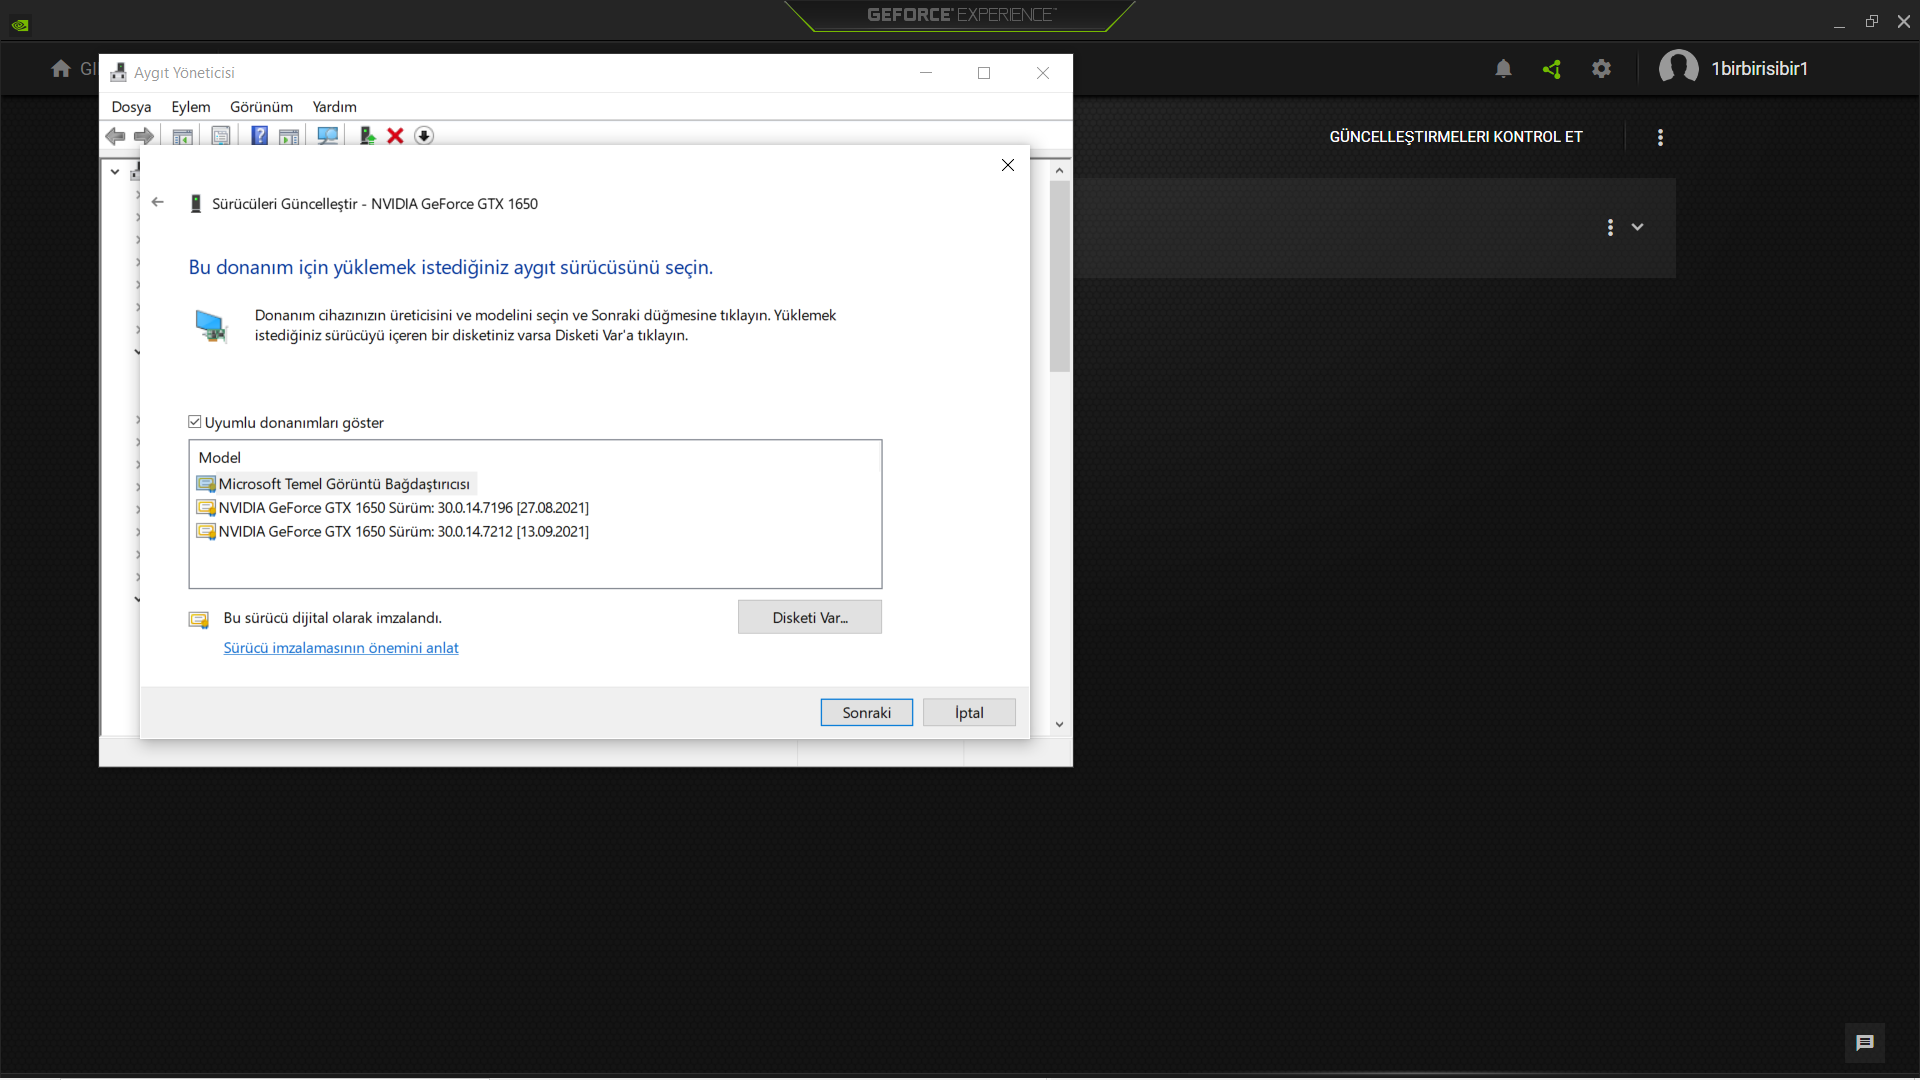Collapse the root tree node chevron

(115, 172)
